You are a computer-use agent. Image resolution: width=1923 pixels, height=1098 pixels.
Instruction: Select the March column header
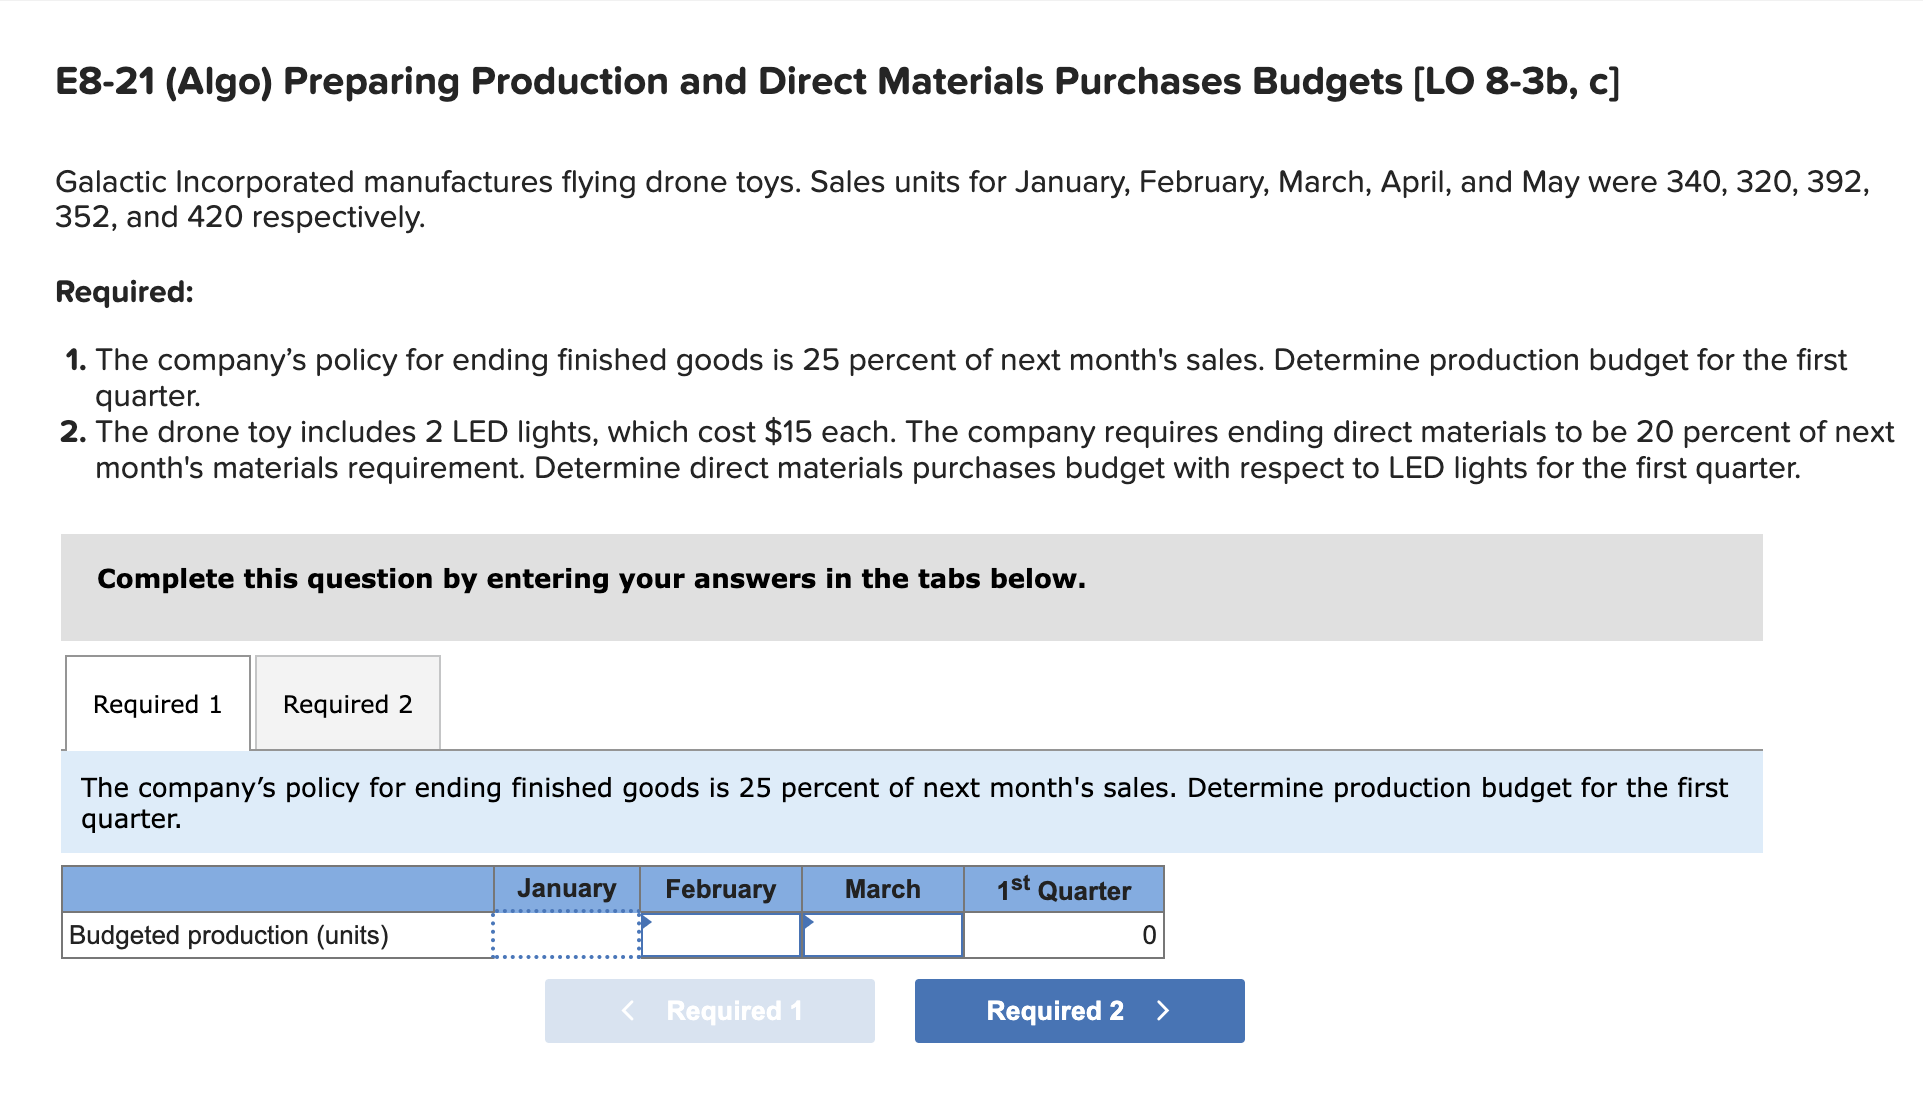(882, 888)
